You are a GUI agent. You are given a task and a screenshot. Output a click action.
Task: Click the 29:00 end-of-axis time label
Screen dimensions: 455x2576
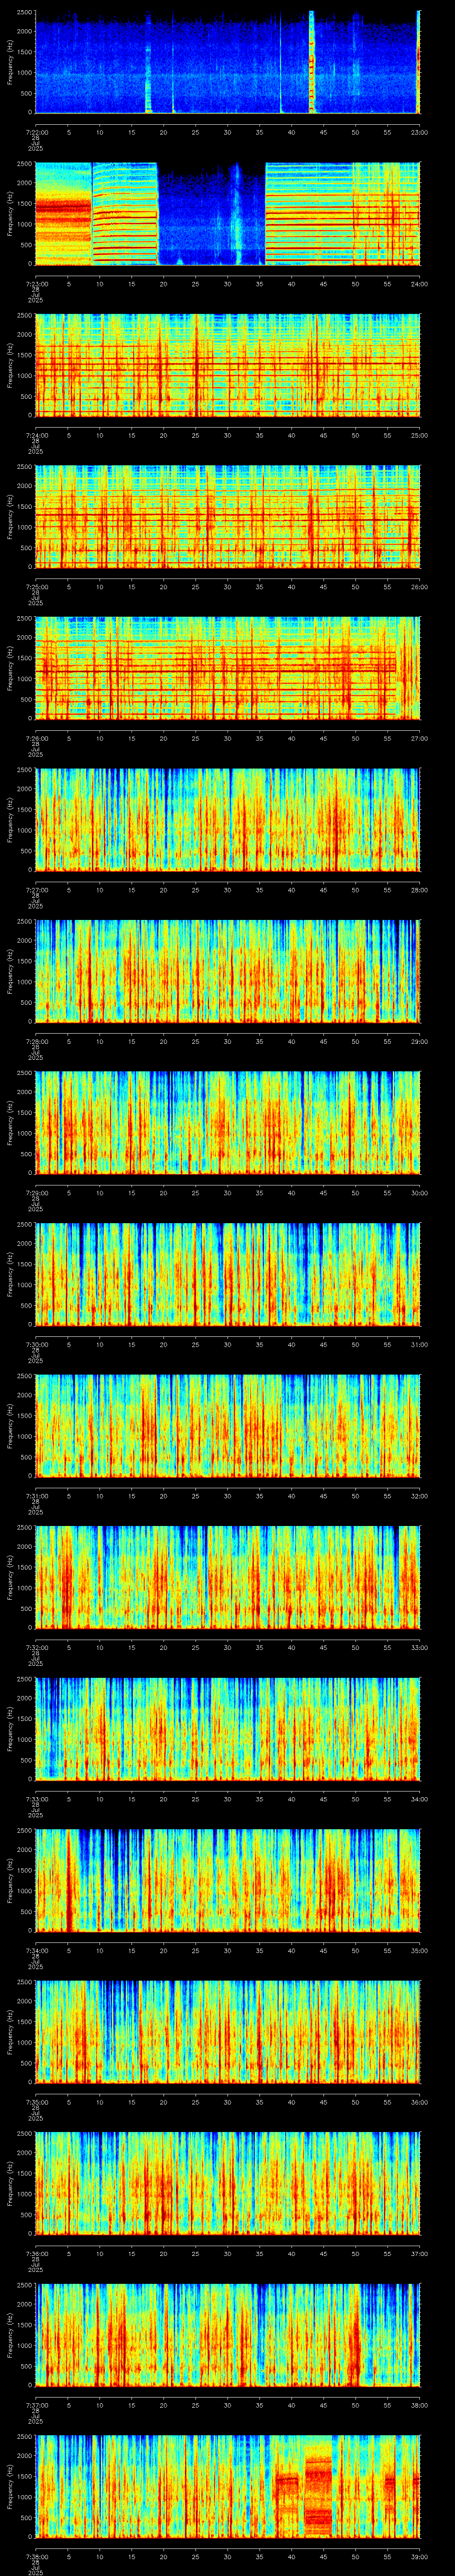(419, 1042)
